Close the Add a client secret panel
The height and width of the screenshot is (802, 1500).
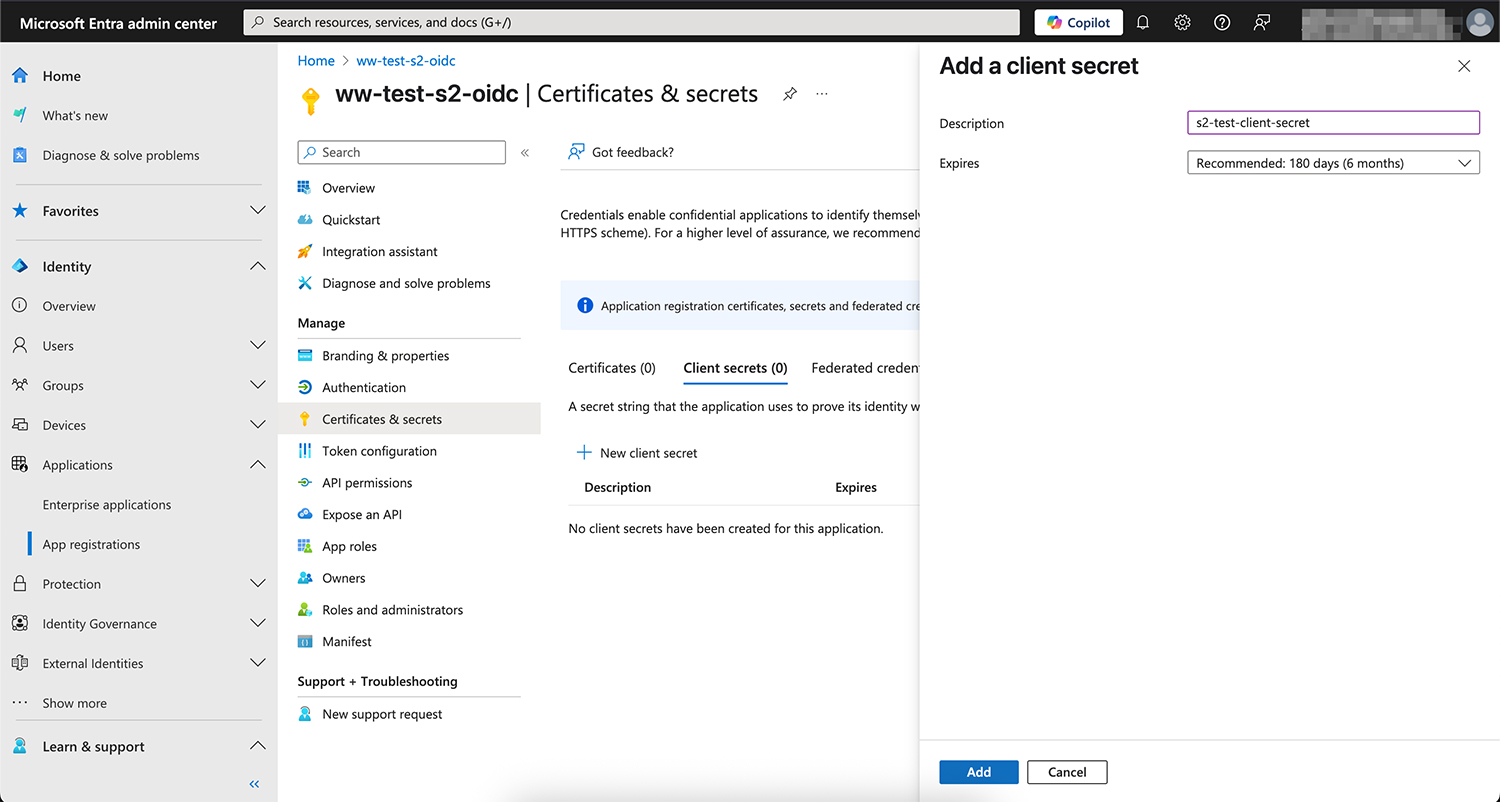pyautogui.click(x=1464, y=66)
